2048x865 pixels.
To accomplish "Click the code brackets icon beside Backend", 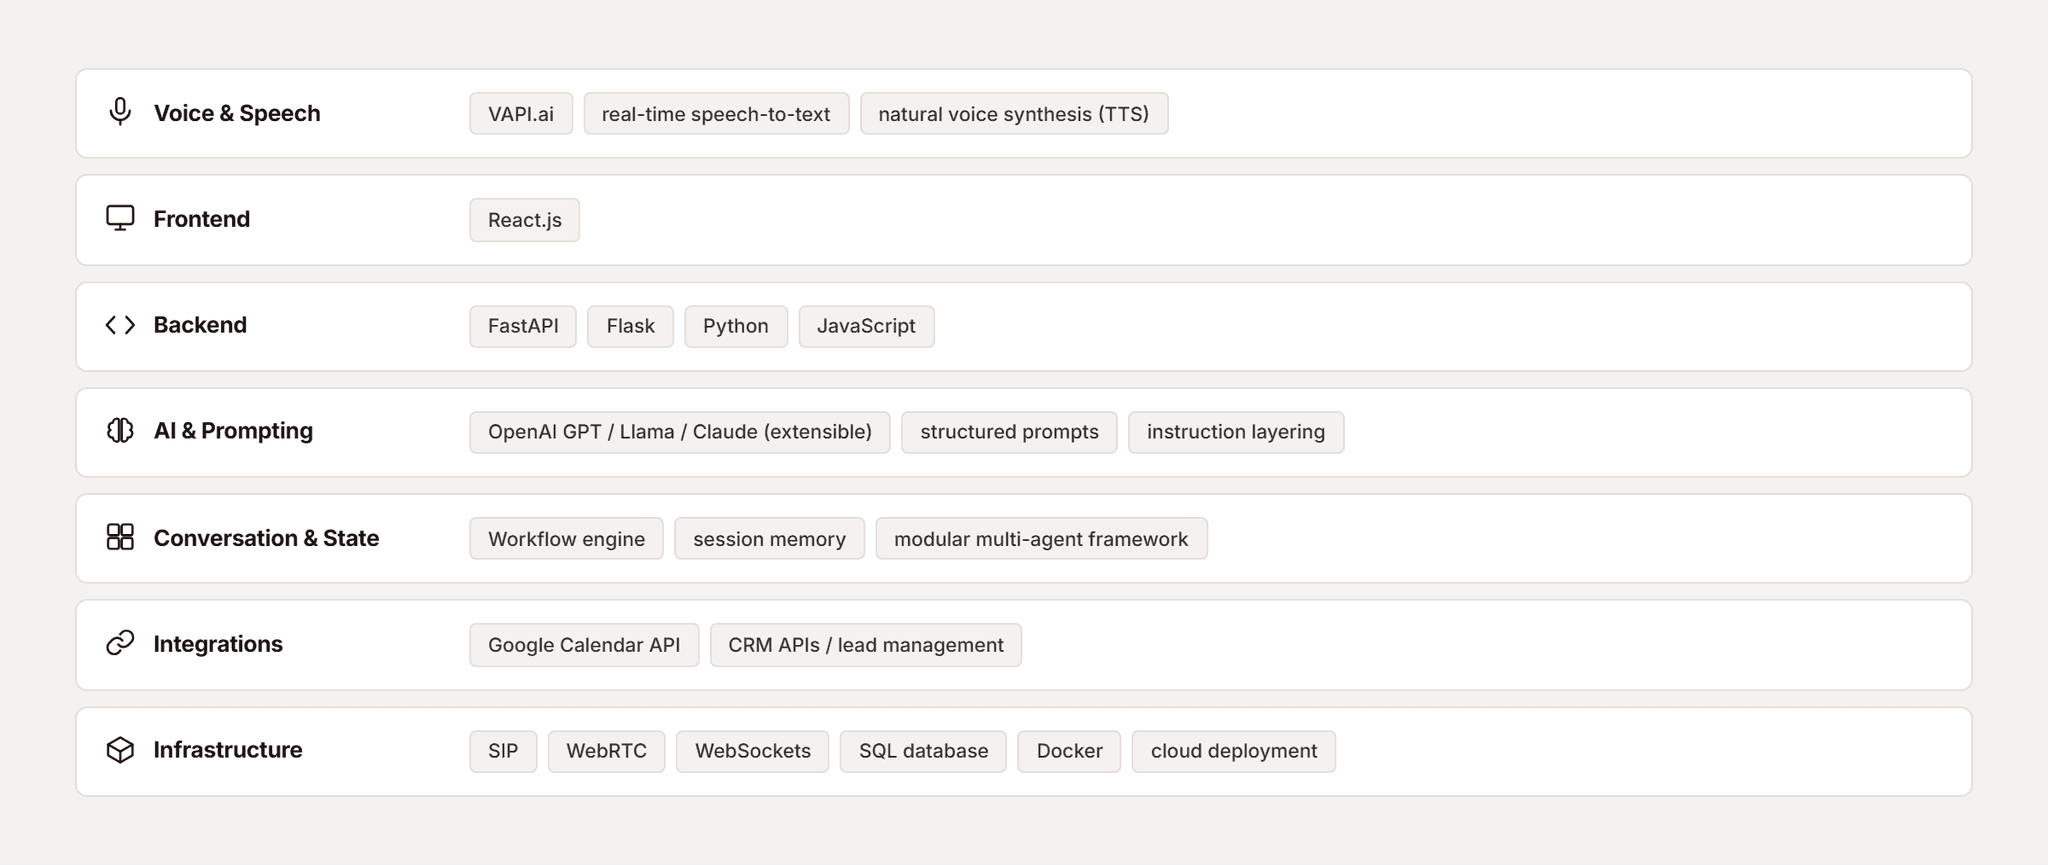I will [120, 325].
